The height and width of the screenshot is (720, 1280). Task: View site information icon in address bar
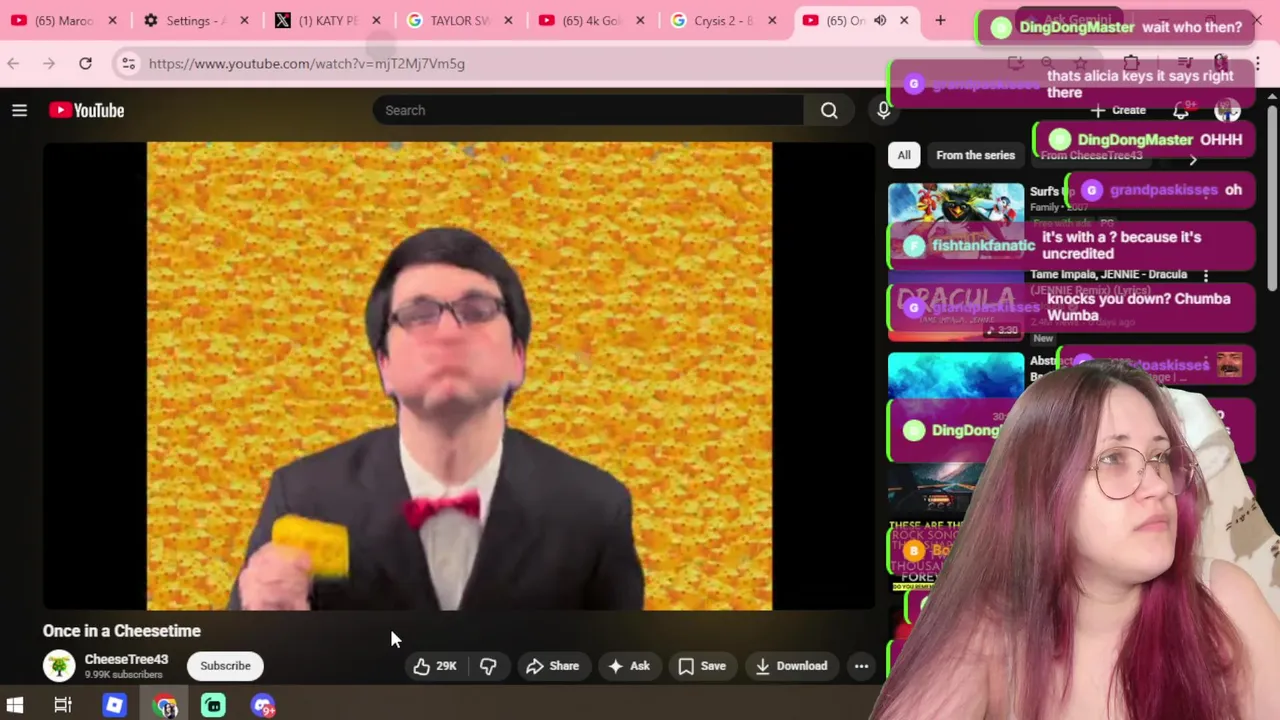click(128, 63)
